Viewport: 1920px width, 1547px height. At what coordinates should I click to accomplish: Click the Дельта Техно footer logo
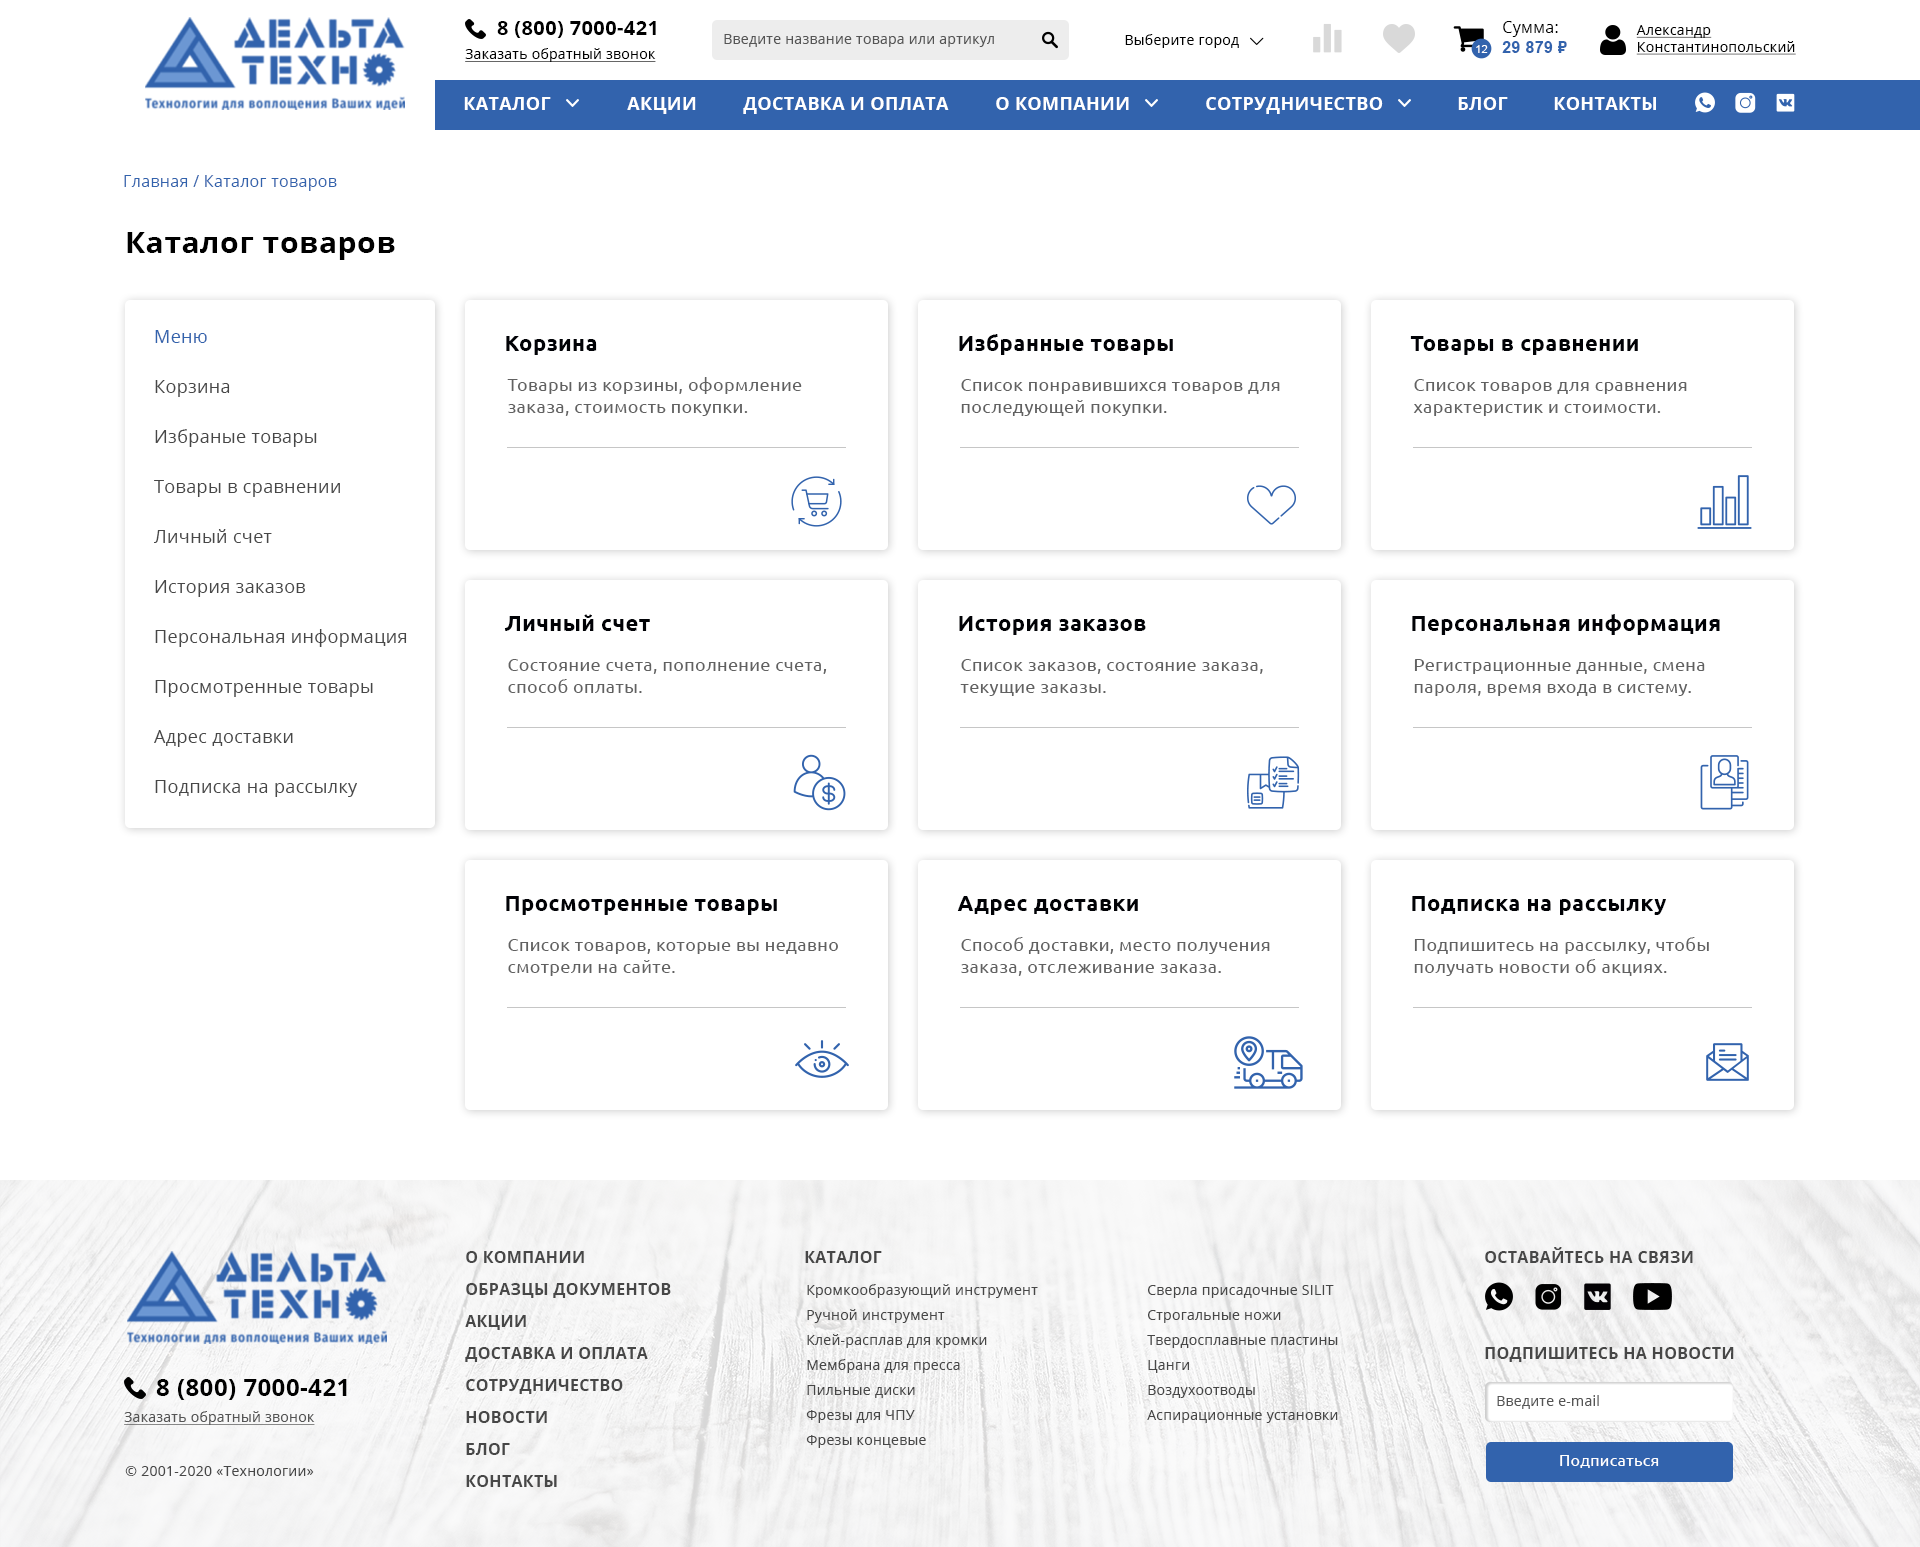257,1297
